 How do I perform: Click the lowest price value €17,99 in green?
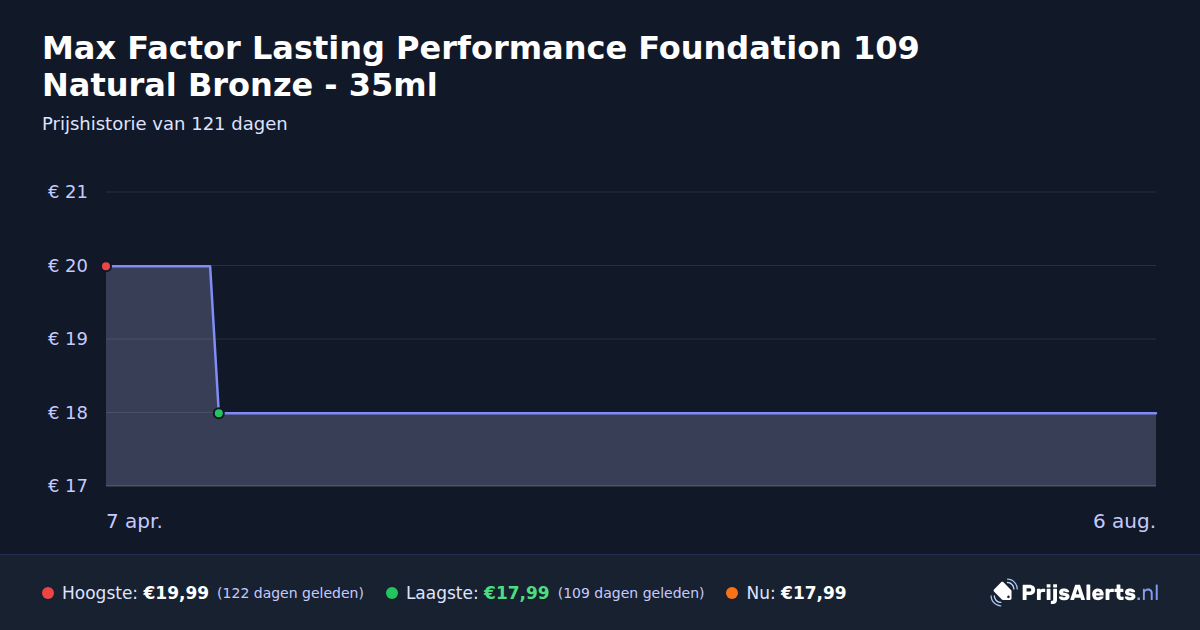pyautogui.click(x=517, y=593)
